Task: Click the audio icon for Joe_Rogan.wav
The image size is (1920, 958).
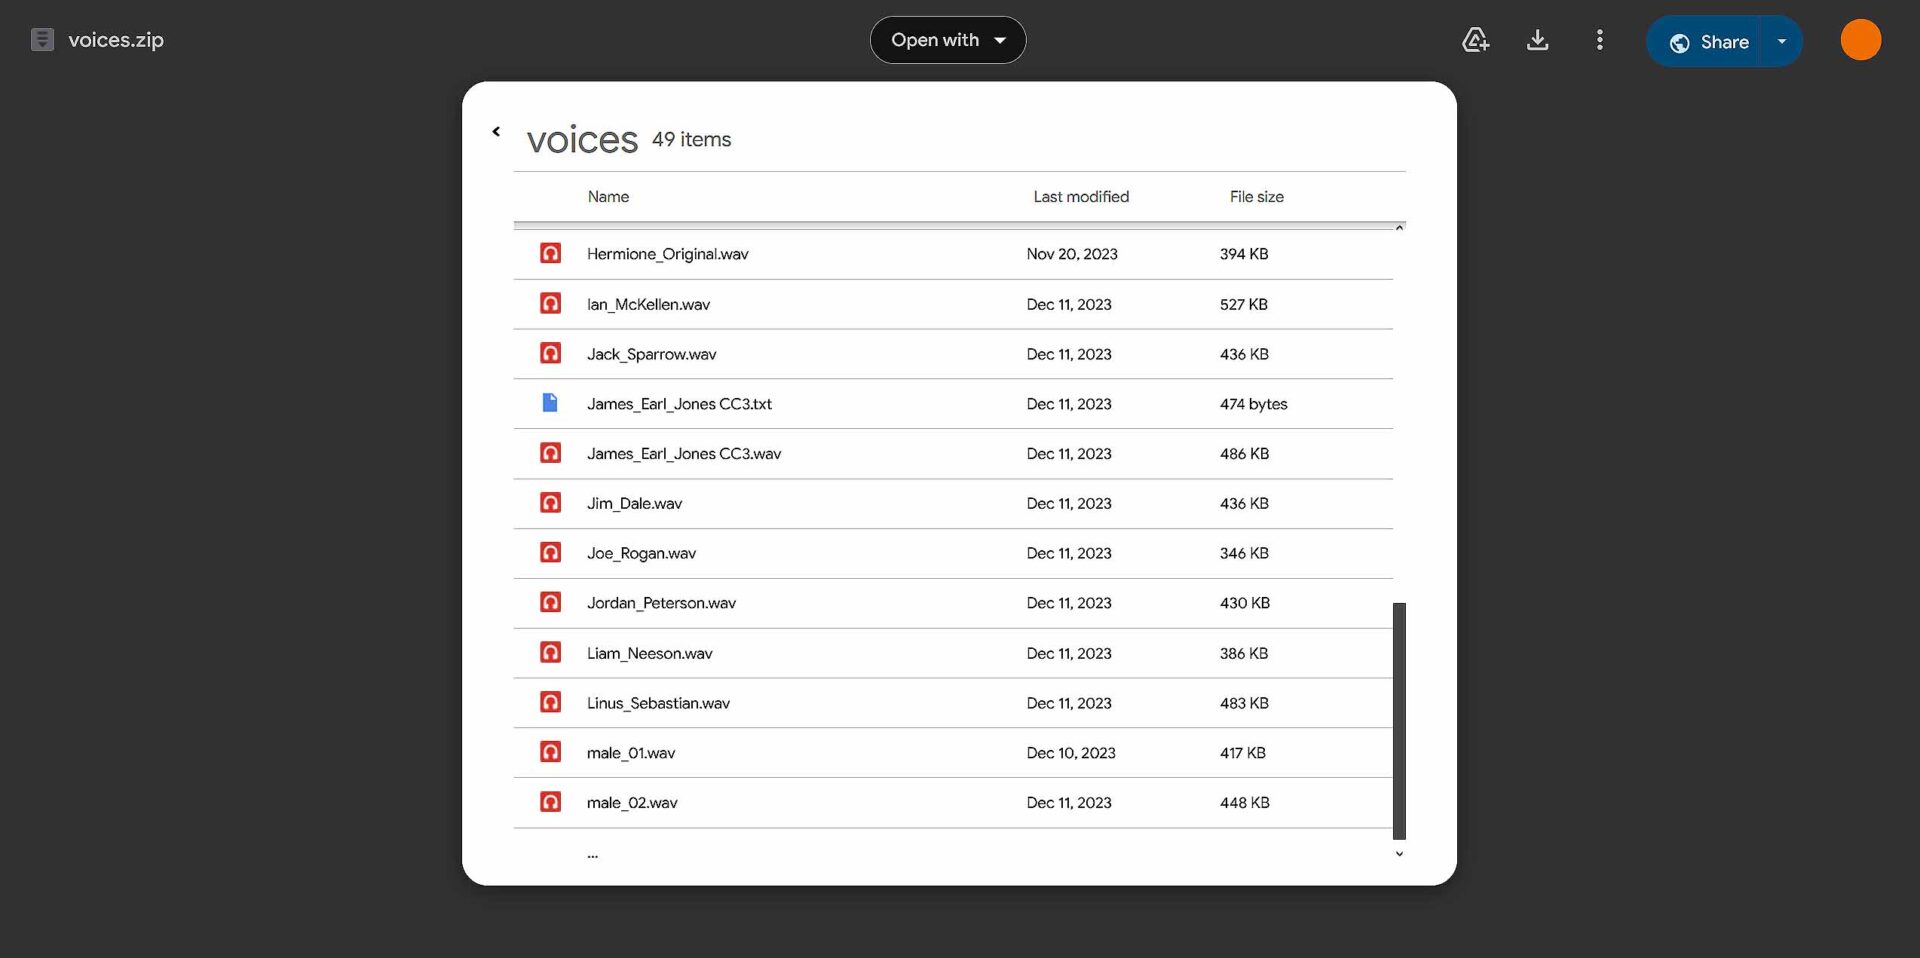Action: click(x=550, y=552)
